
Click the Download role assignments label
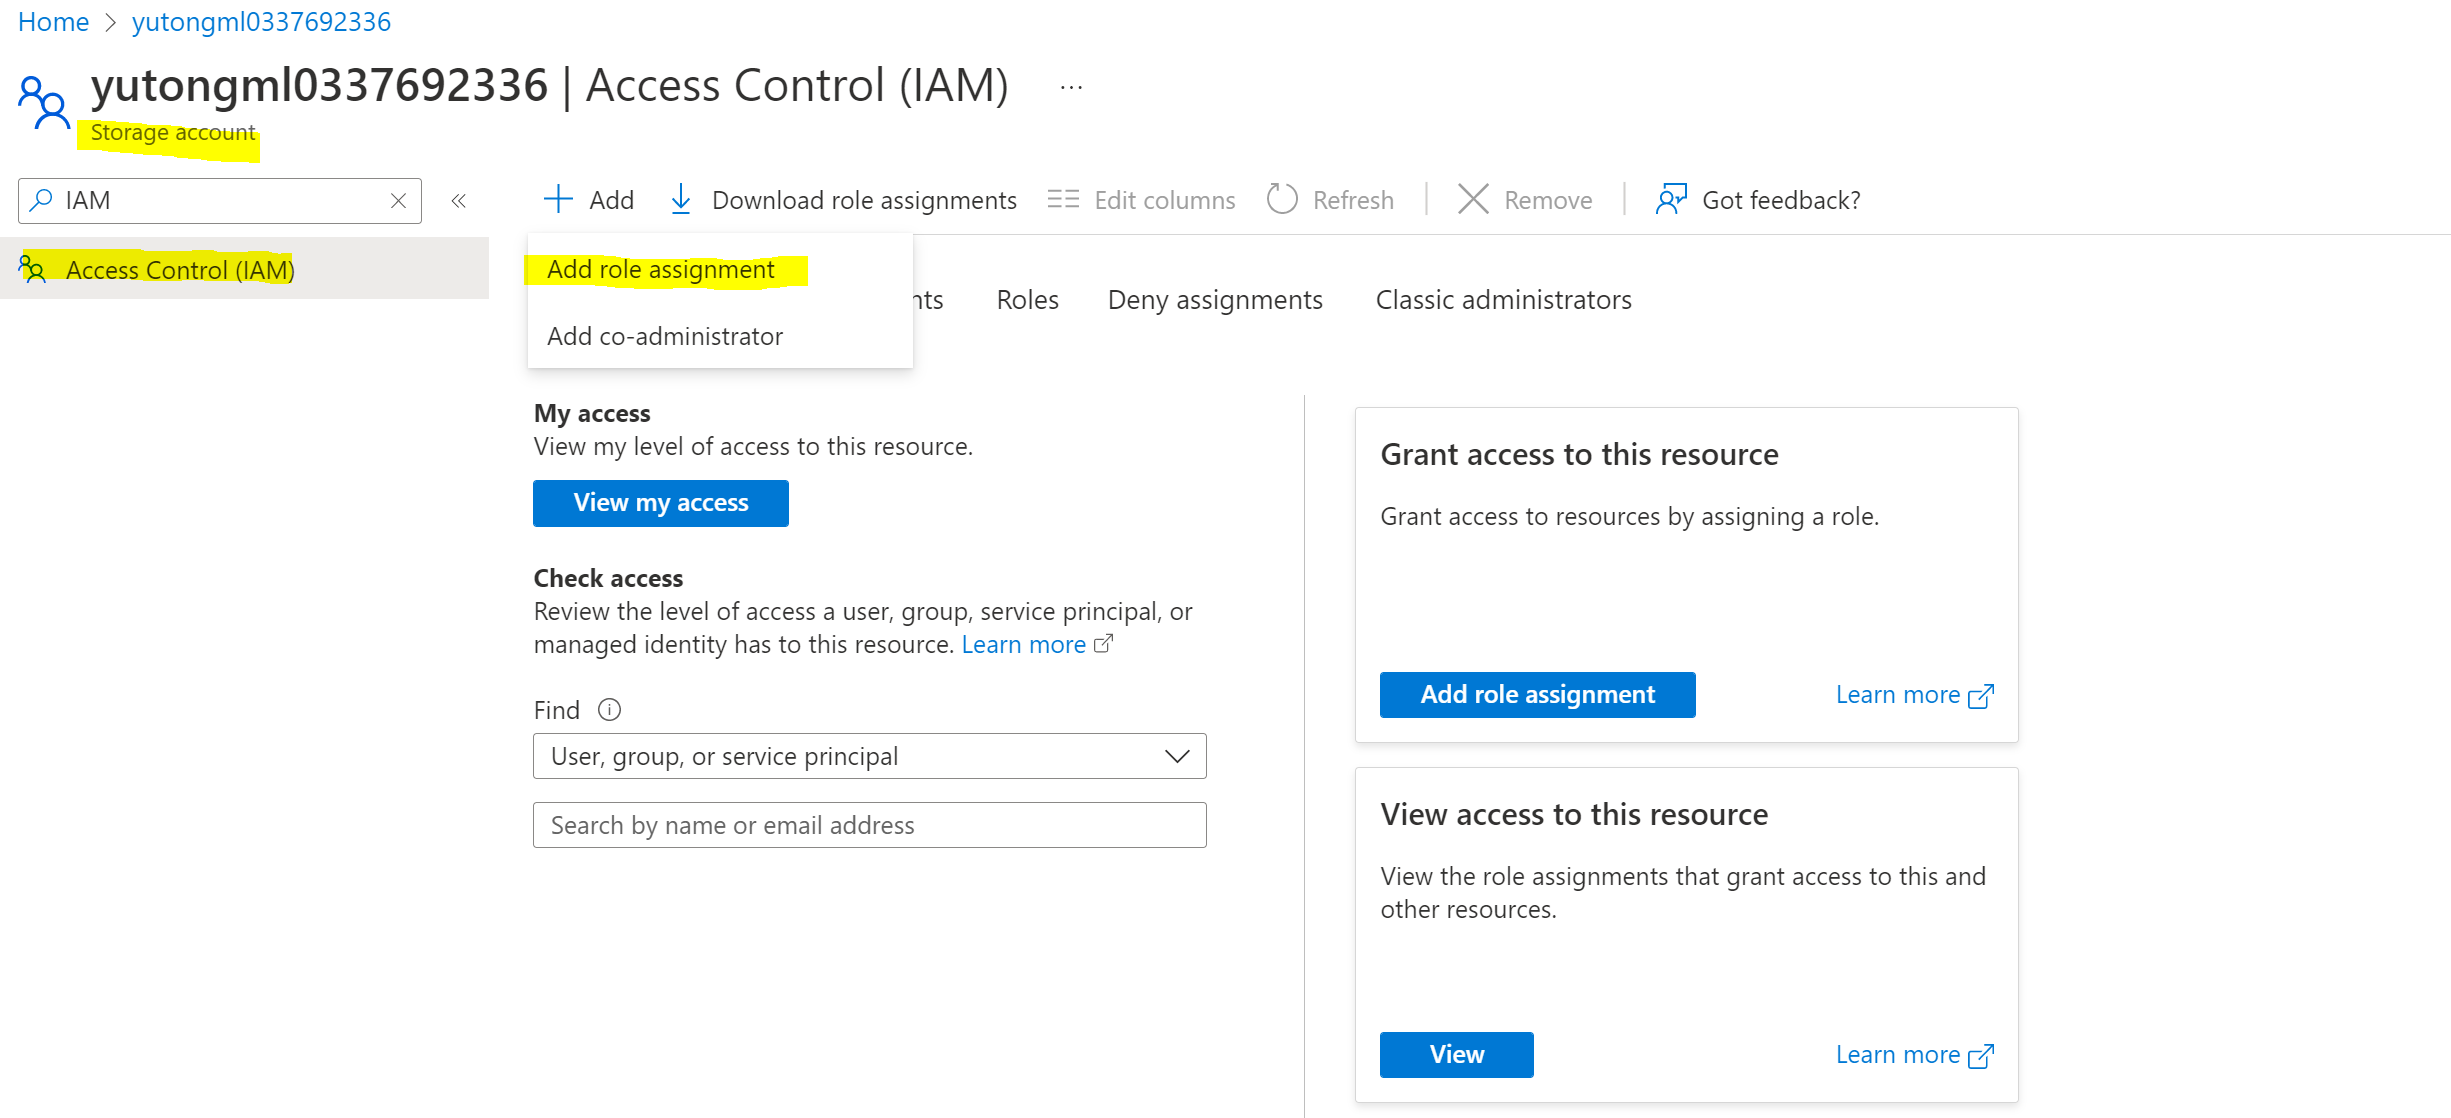(x=864, y=200)
